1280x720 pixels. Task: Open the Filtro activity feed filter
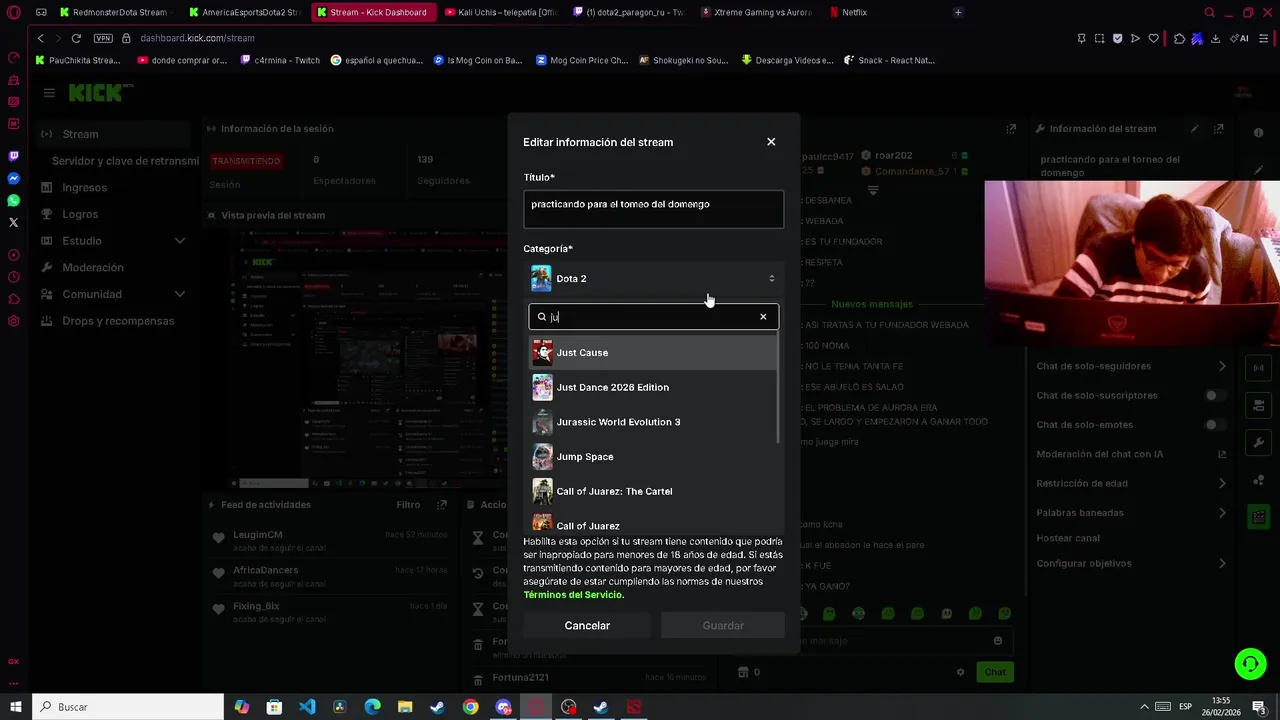[x=408, y=505]
